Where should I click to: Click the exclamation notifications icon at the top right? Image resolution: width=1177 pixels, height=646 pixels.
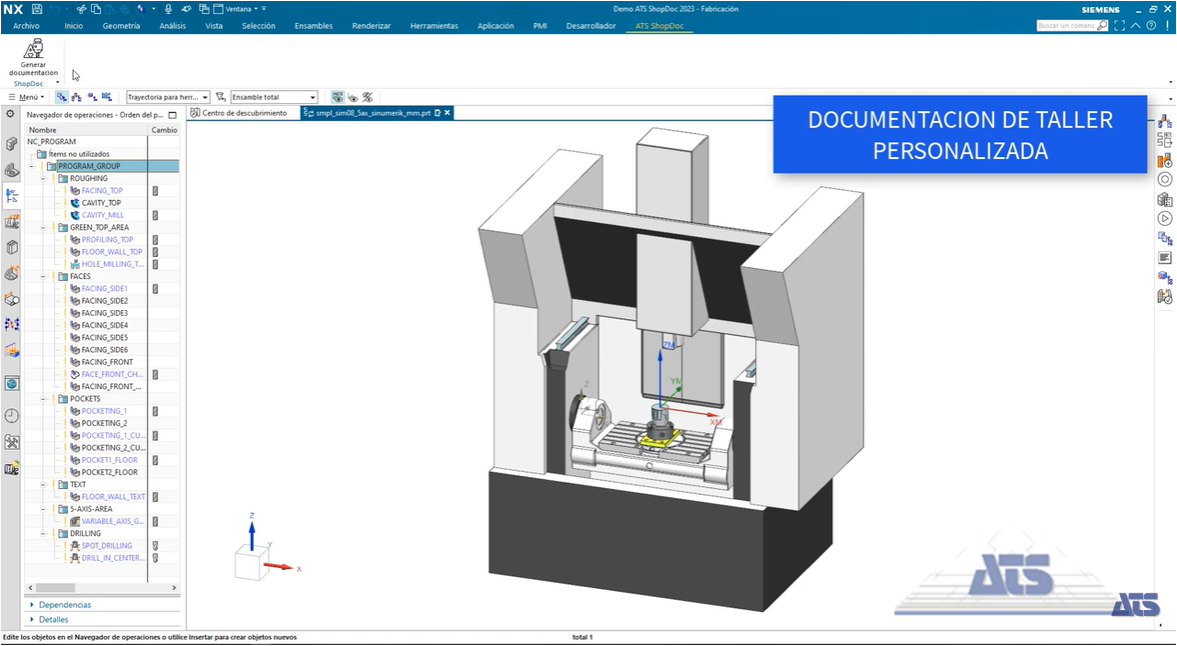pos(1167,26)
